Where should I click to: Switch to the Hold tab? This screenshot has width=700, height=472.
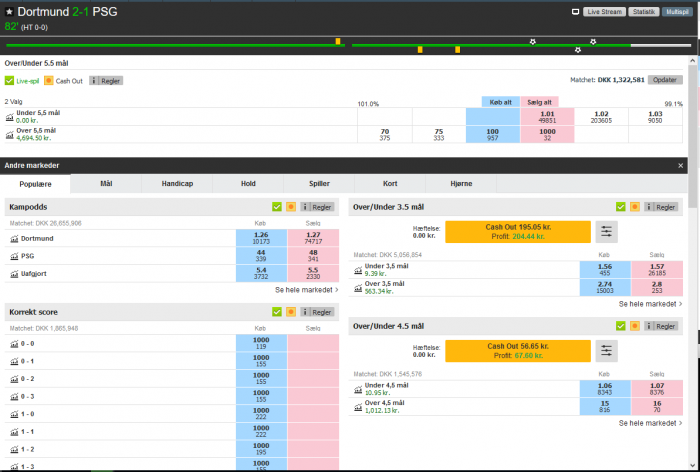(x=248, y=184)
